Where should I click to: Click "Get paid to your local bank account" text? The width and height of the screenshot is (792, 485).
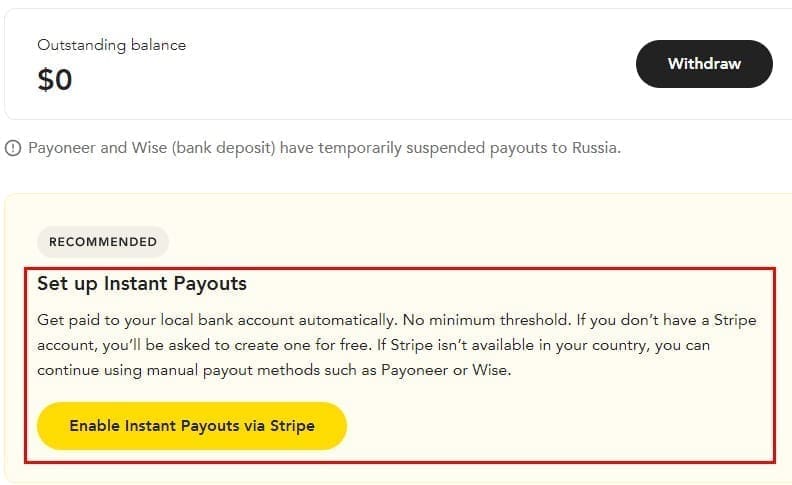coord(166,320)
